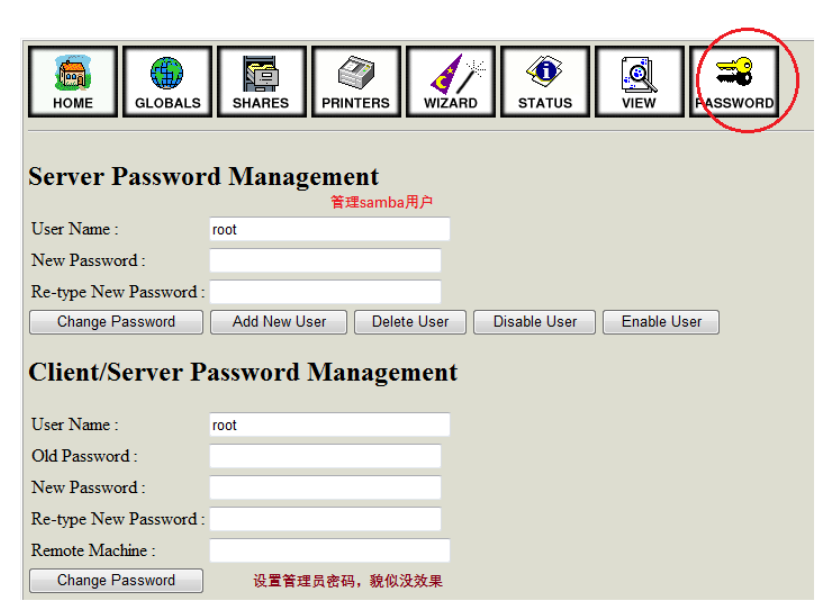Screen dimensions: 826x610
Task: Click the Enable User button
Action: pos(661,322)
